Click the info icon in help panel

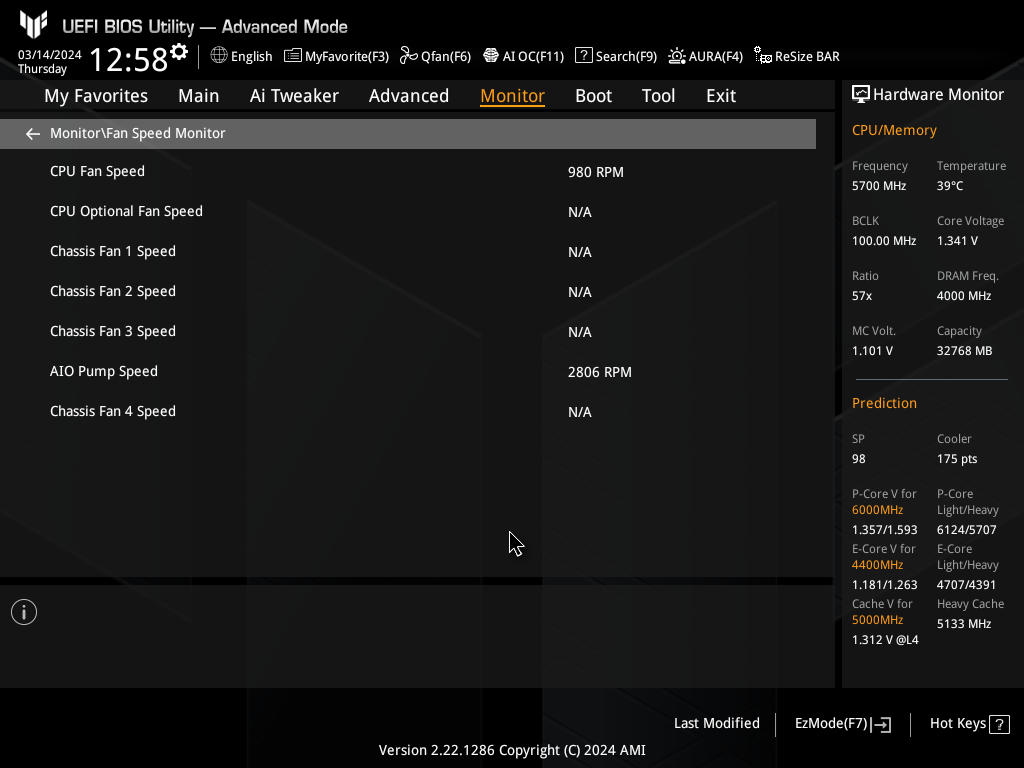(24, 612)
